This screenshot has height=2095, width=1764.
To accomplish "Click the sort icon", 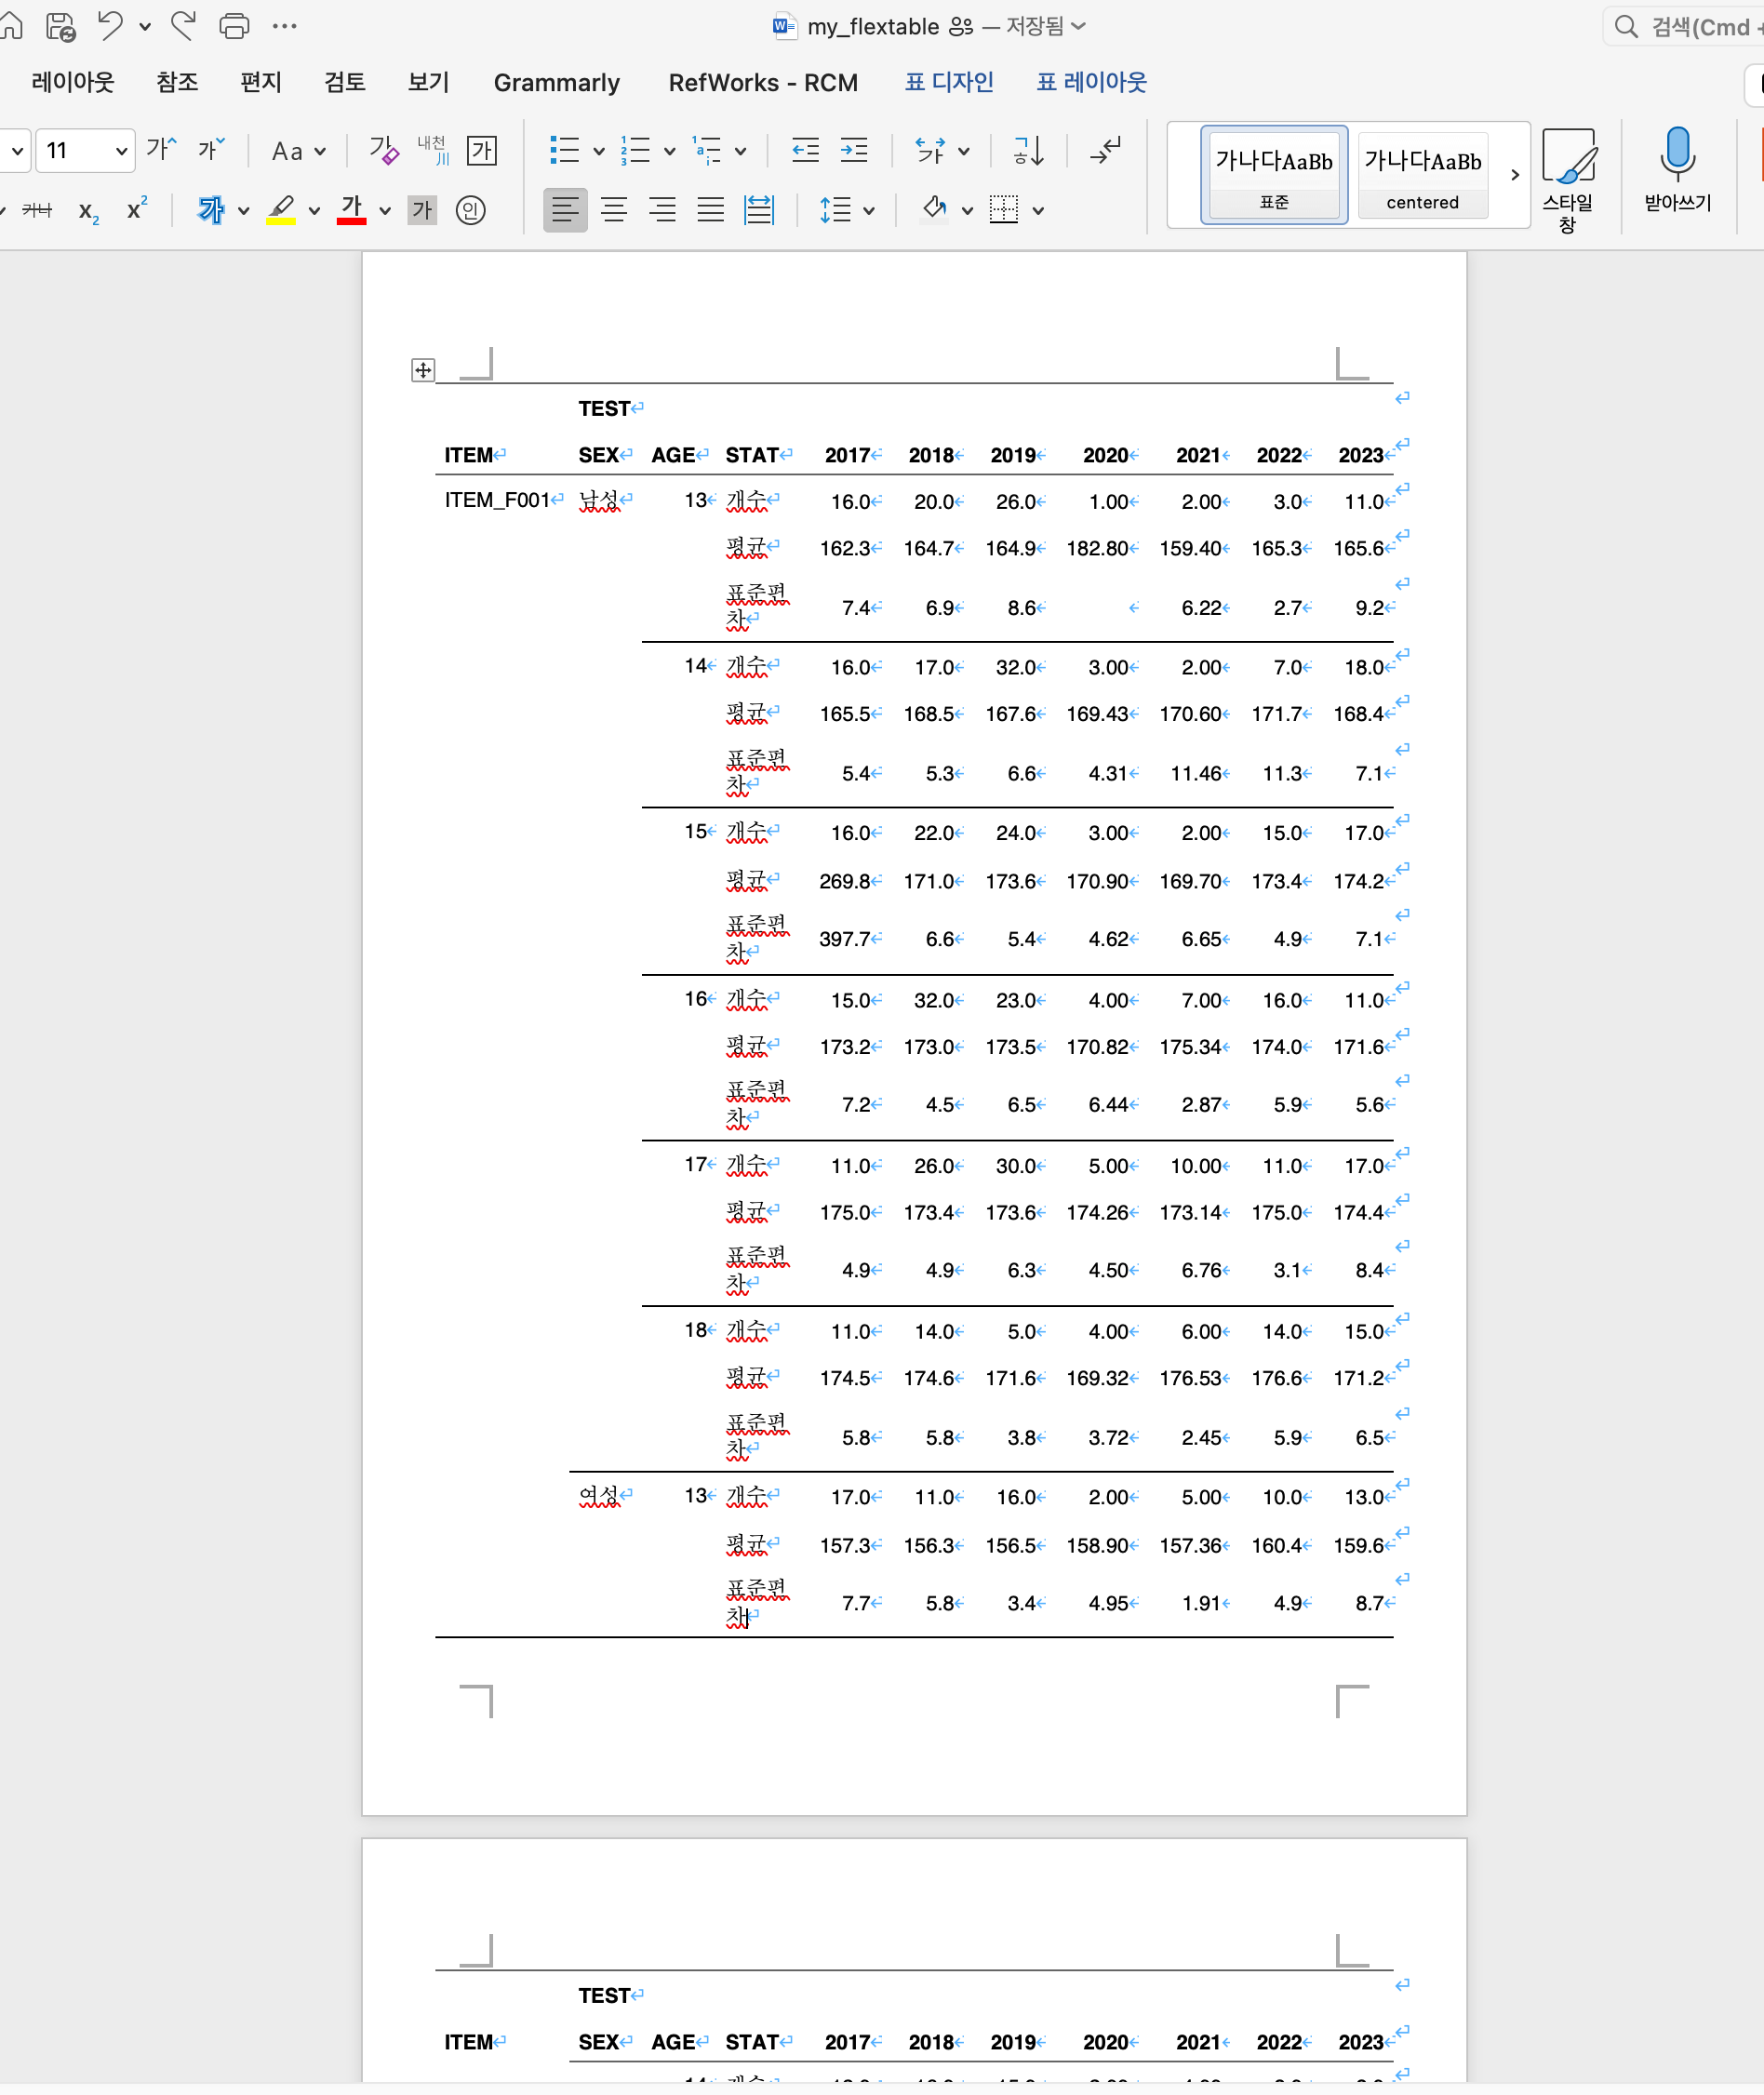I will (x=1028, y=151).
